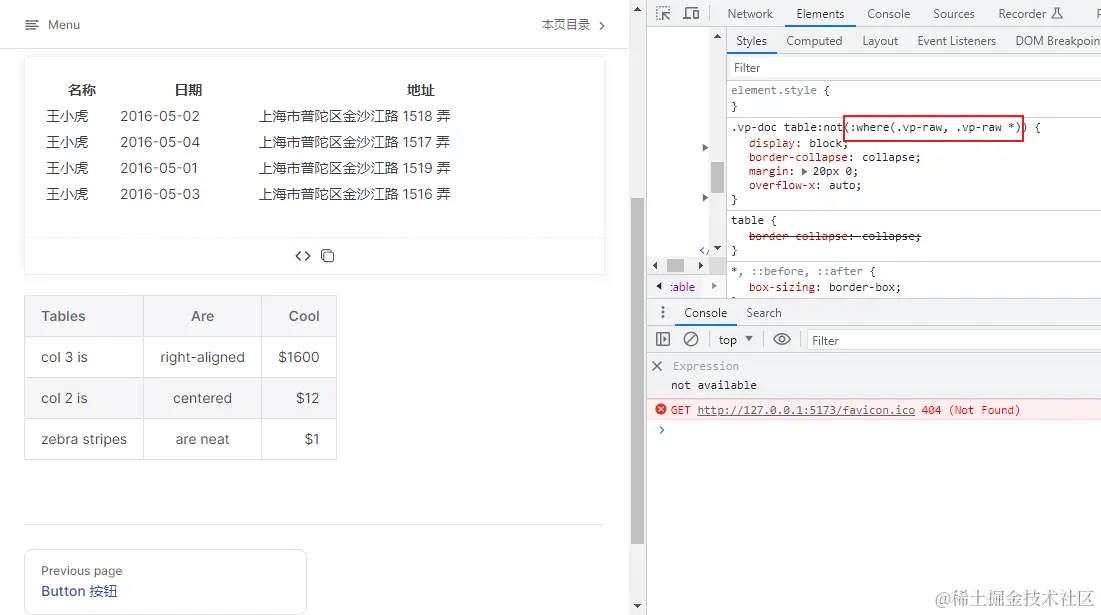
Task: Focus the console Filter input
Action: pyautogui.click(x=954, y=340)
